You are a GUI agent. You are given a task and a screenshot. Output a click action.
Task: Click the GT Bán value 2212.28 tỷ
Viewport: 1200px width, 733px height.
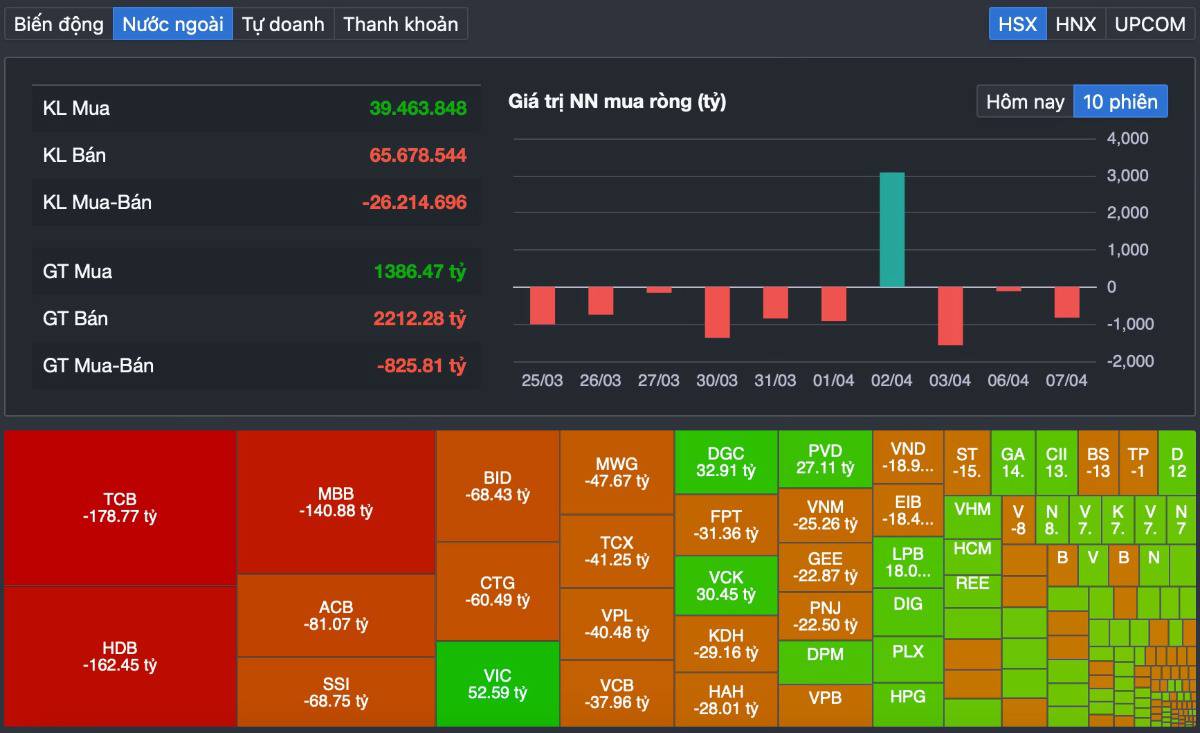pyautogui.click(x=420, y=318)
